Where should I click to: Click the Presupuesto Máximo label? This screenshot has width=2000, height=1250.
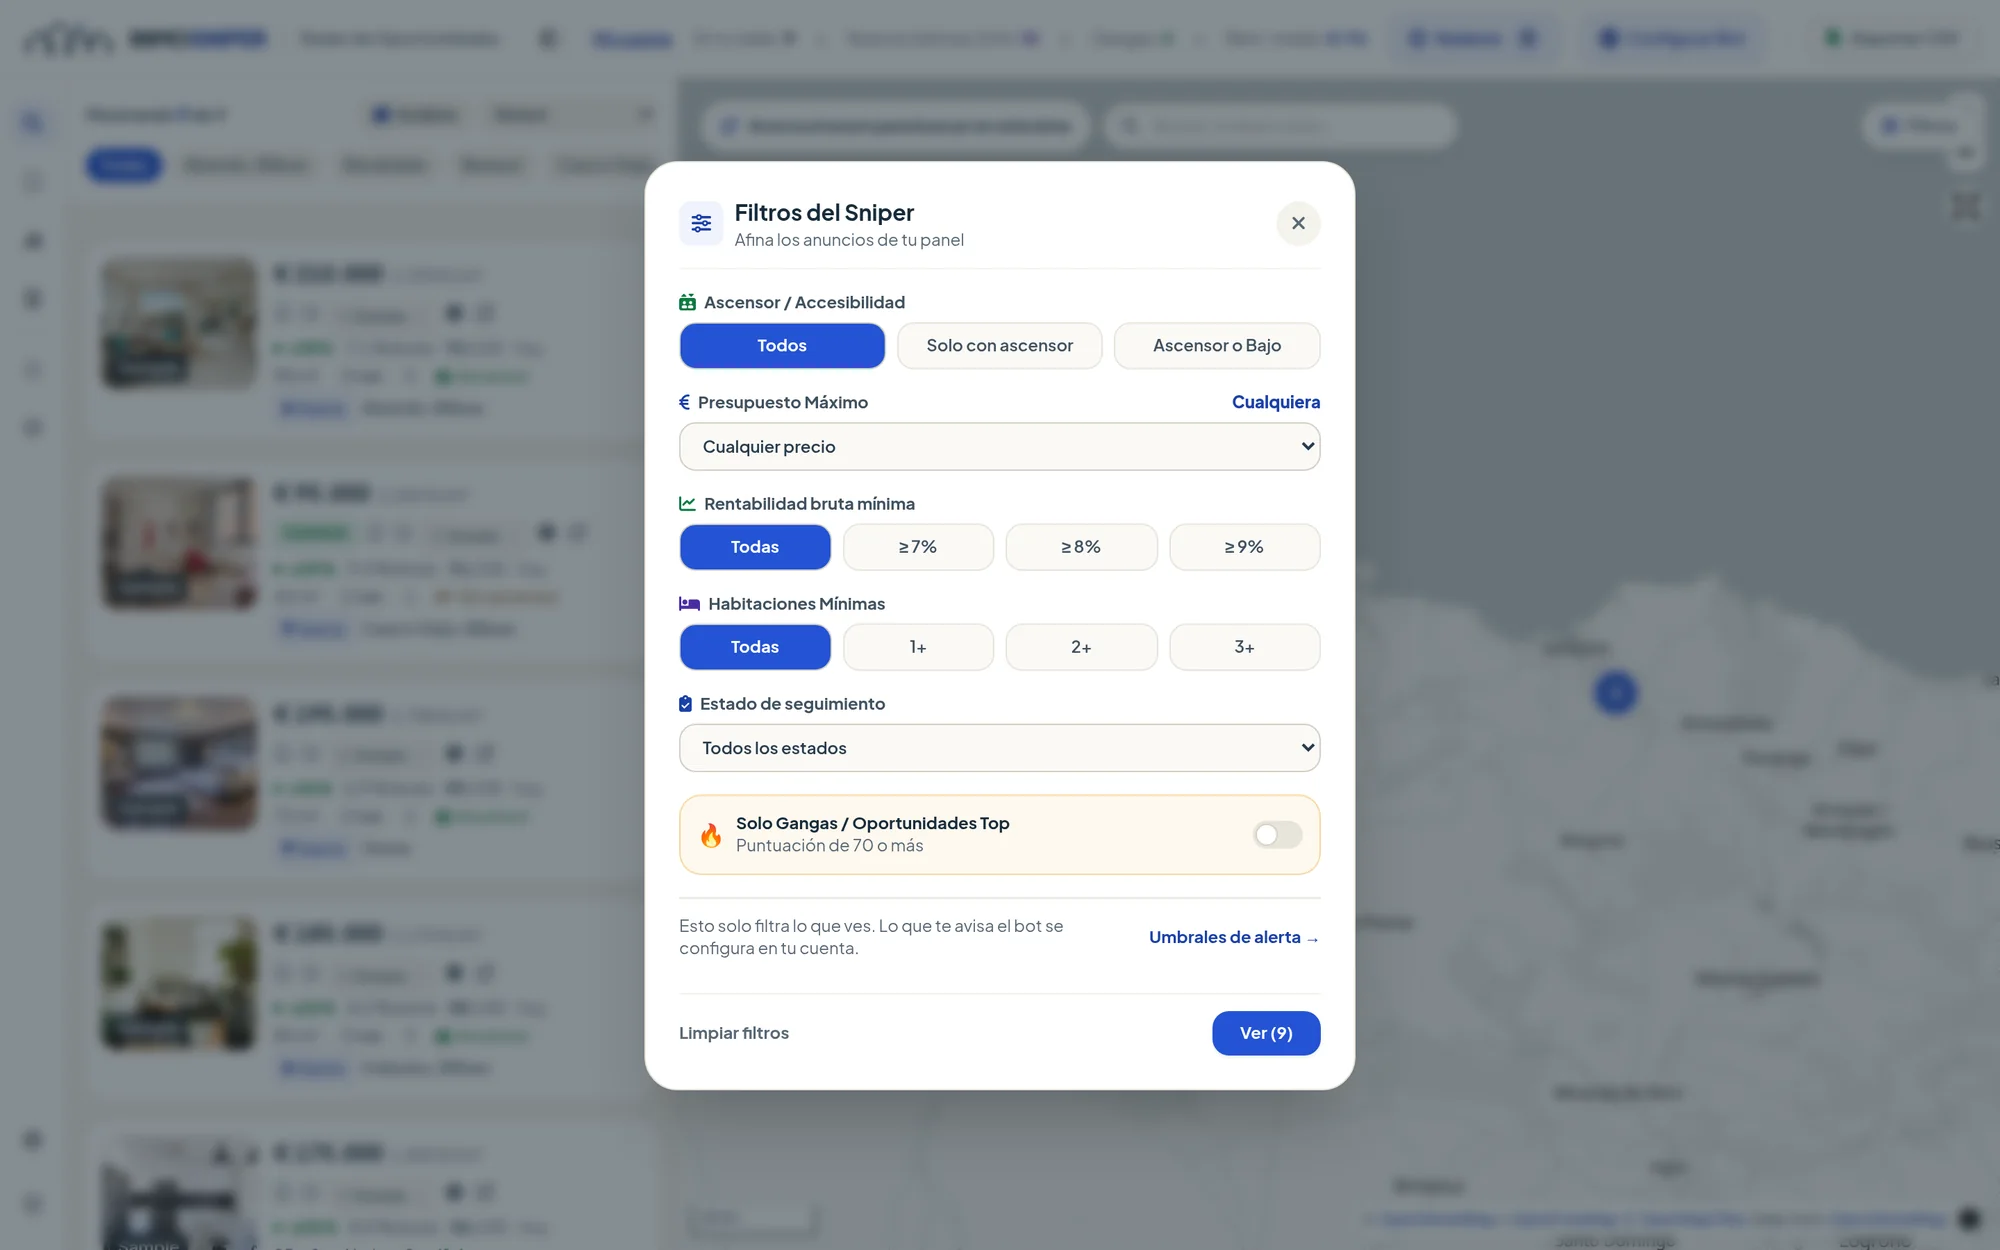(x=783, y=402)
